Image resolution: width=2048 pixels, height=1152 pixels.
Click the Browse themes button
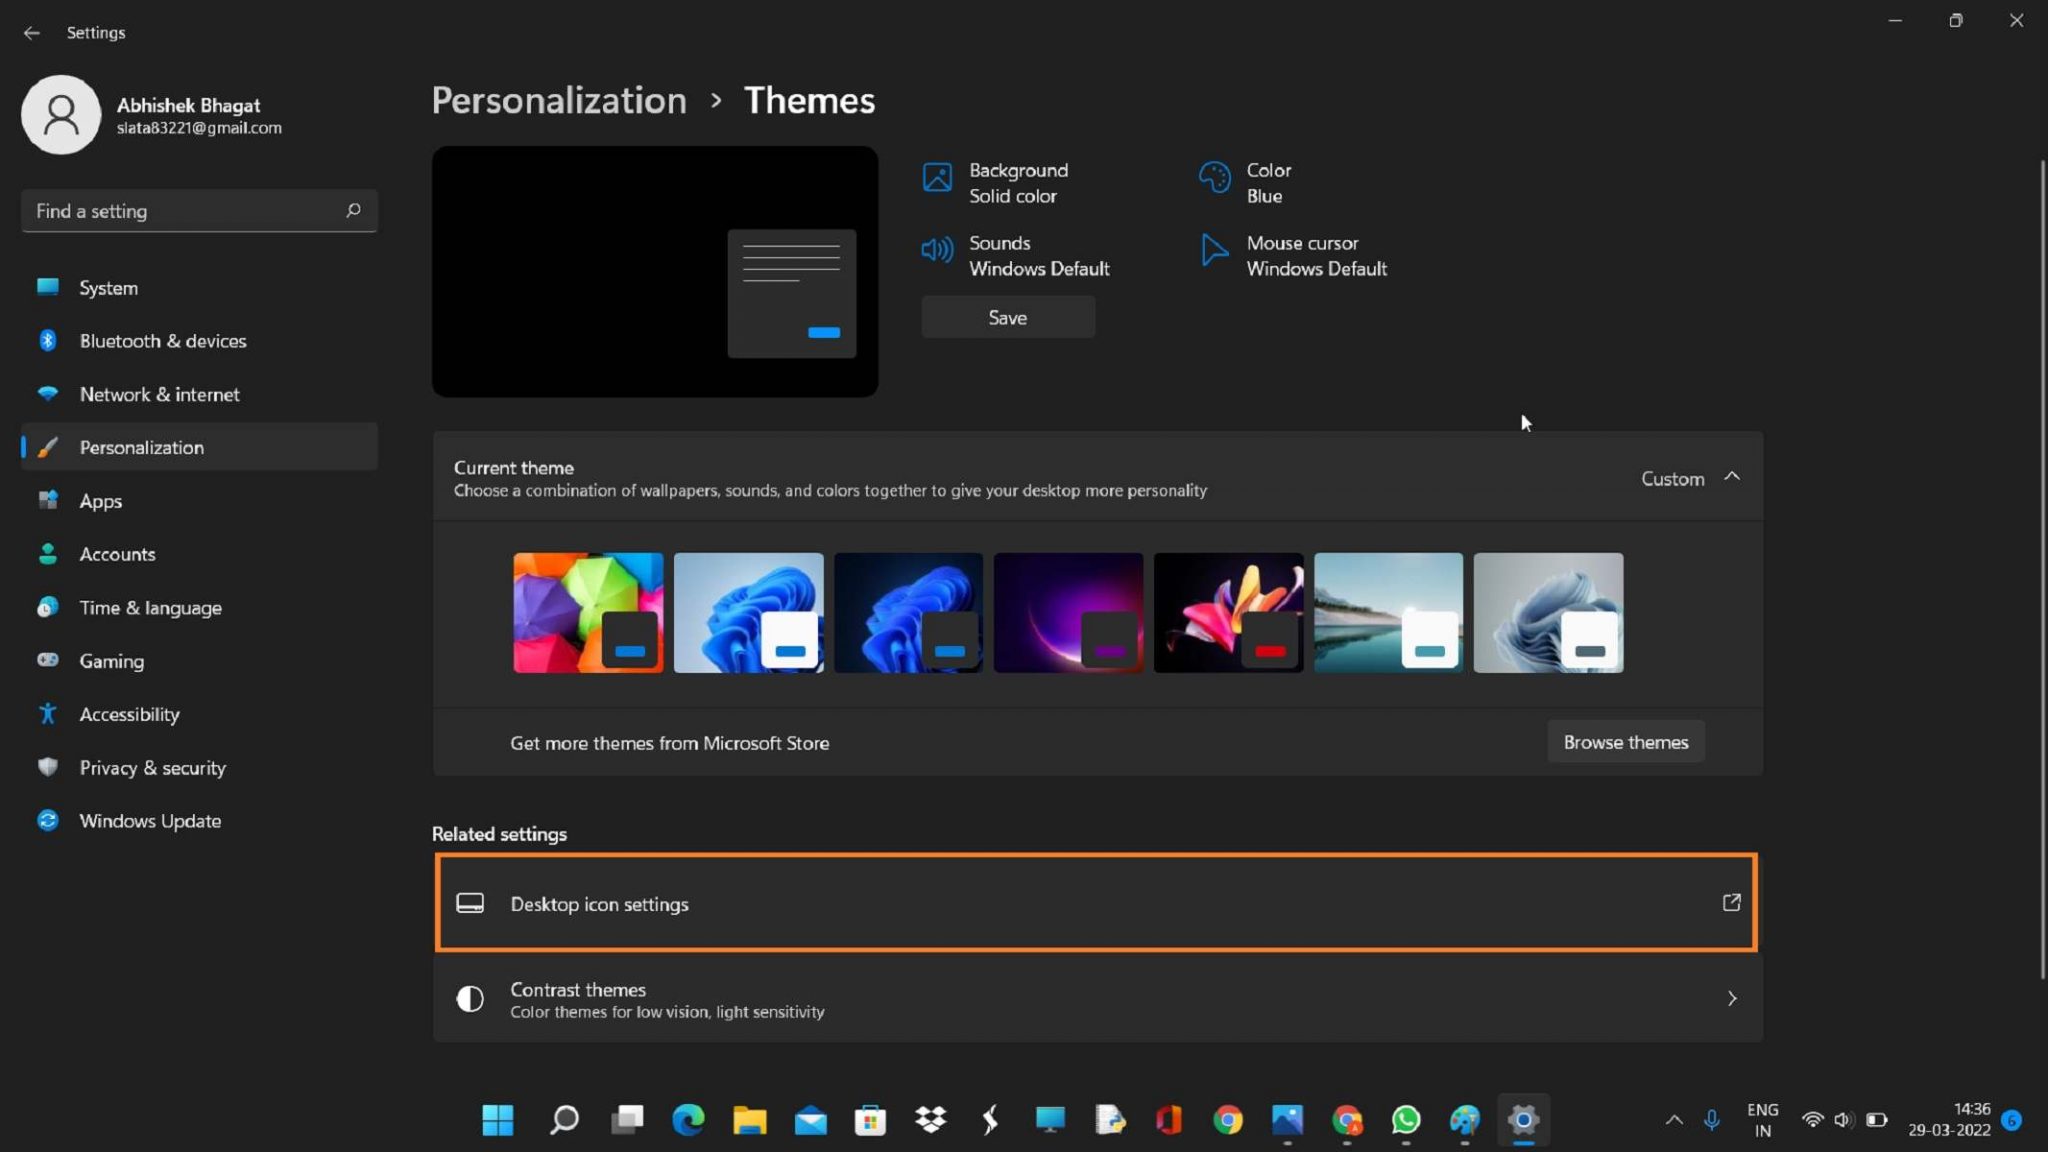(x=1625, y=741)
